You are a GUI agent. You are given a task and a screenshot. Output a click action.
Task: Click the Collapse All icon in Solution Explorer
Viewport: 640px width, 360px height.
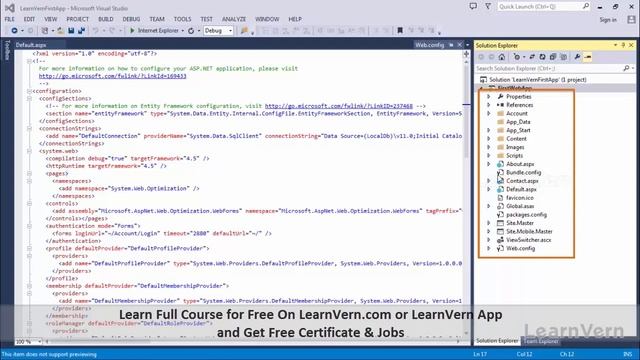(553, 57)
